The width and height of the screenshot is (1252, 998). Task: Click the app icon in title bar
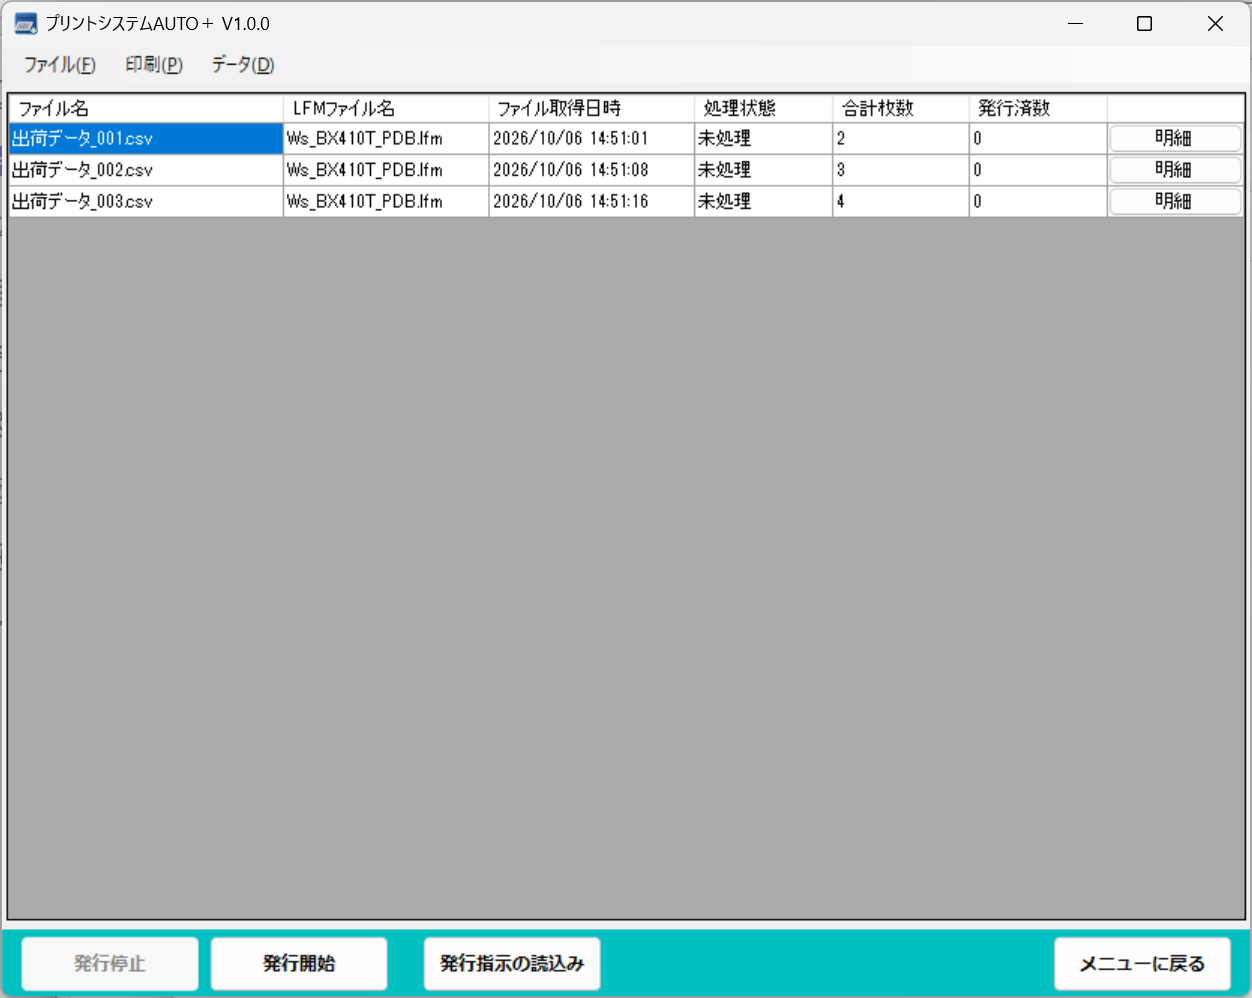[x=26, y=23]
